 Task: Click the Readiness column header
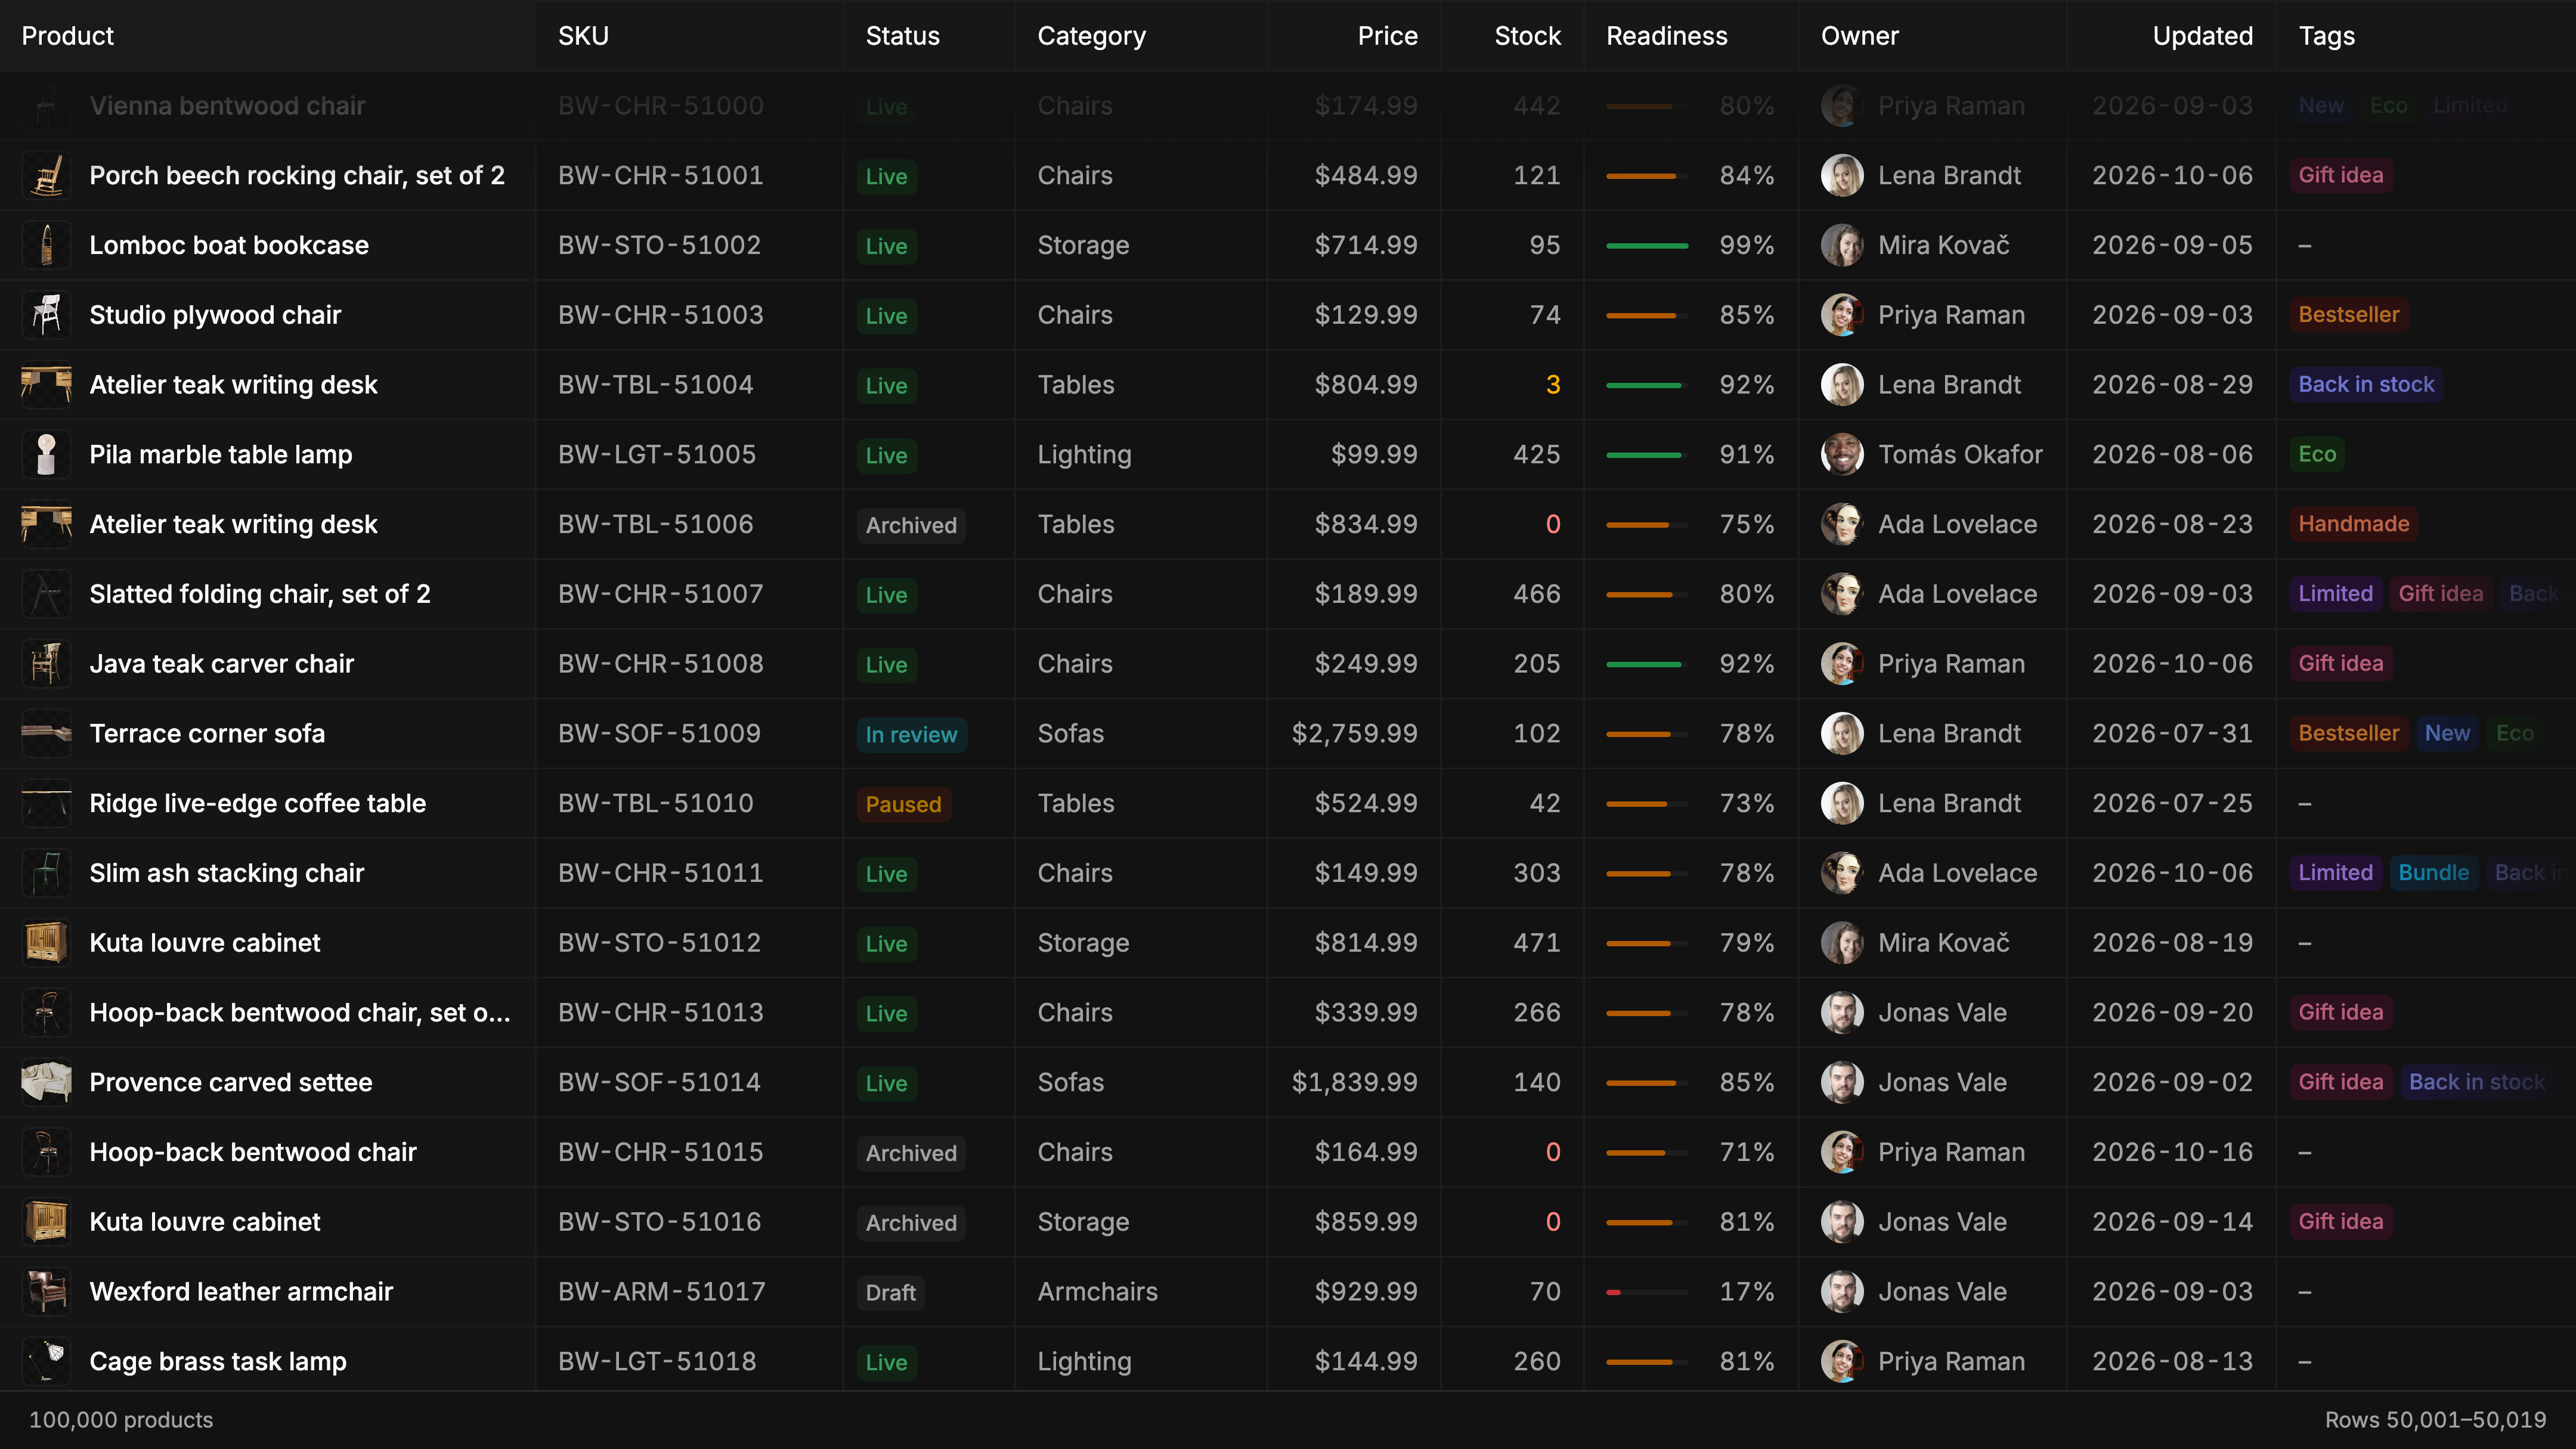point(1666,36)
